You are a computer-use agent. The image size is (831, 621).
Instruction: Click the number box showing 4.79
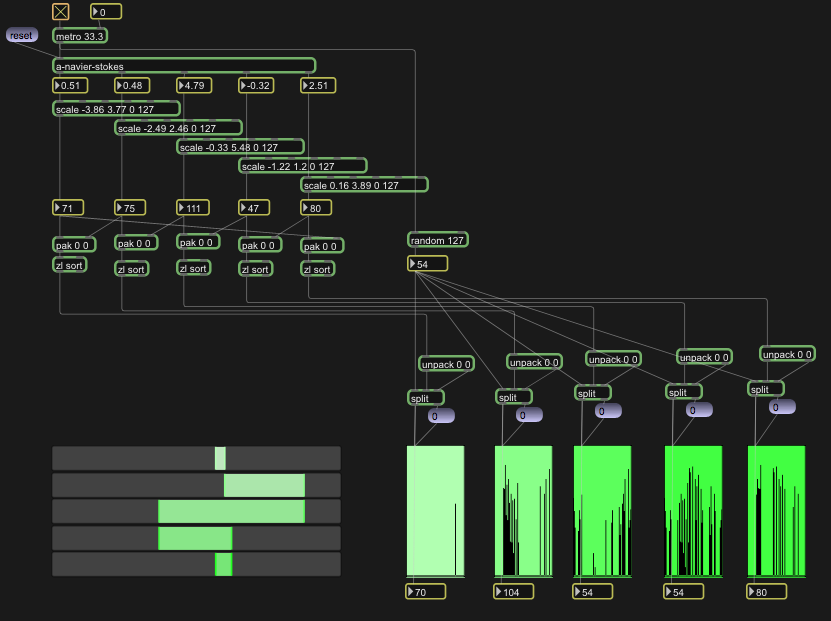click(198, 86)
